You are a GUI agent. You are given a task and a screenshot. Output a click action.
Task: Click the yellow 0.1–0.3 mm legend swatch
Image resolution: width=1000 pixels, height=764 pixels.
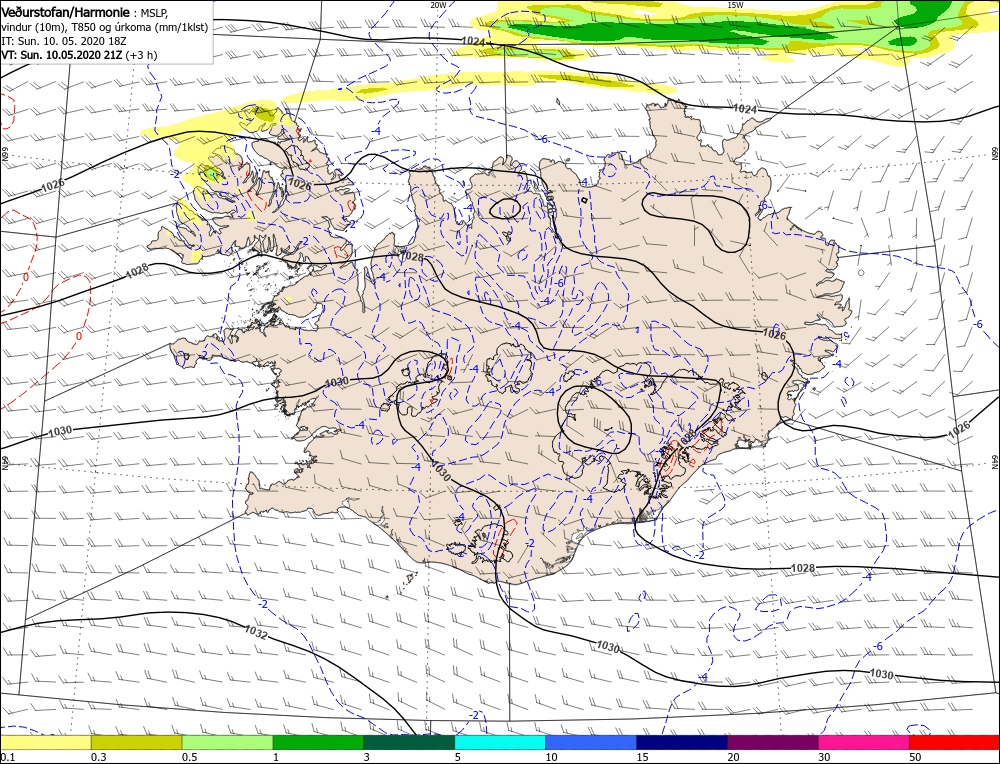pyautogui.click(x=46, y=743)
